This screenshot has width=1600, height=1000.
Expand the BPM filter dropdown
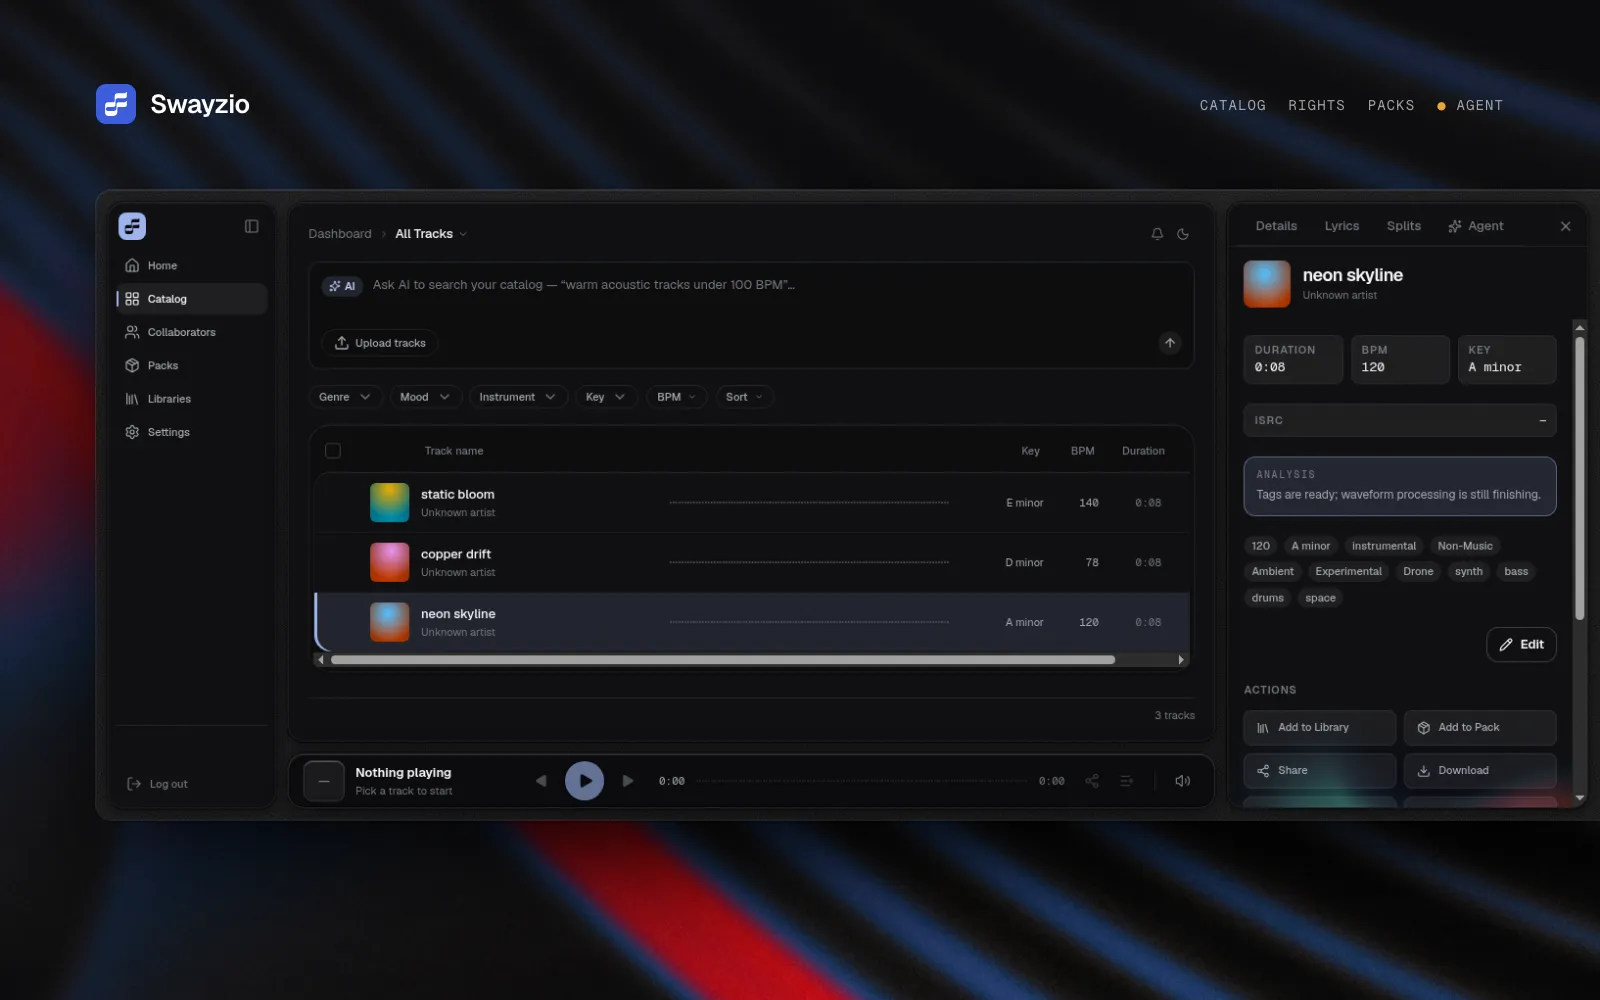coord(677,397)
